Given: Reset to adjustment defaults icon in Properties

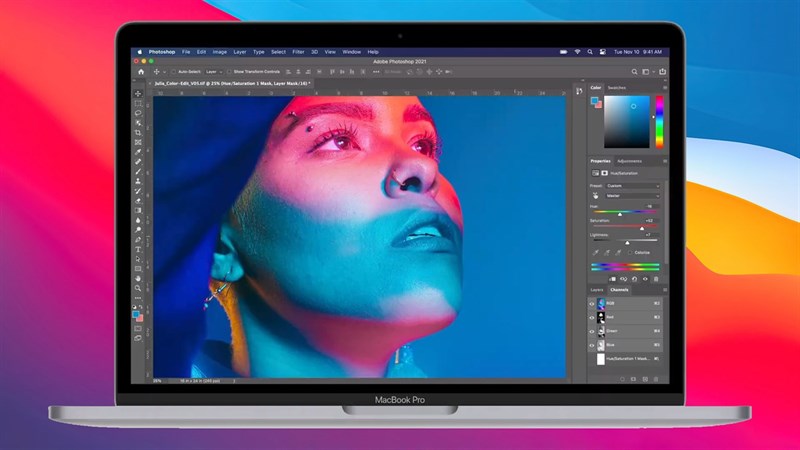Looking at the screenshot, I should (x=634, y=279).
